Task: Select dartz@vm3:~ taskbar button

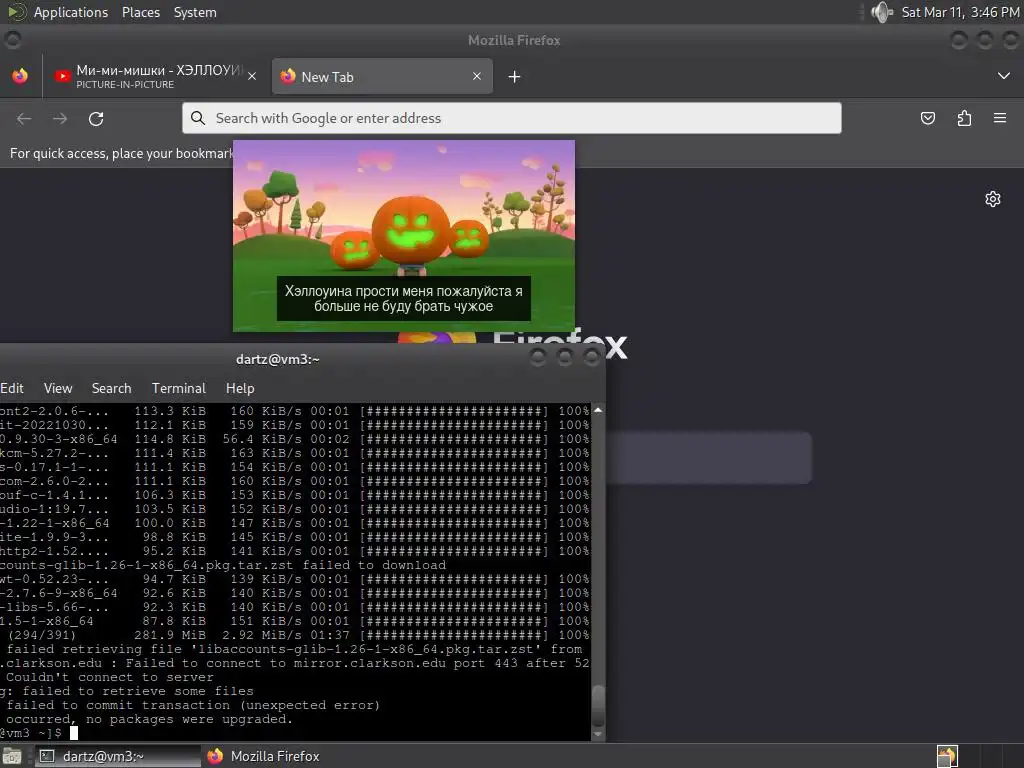Action: [x=116, y=756]
